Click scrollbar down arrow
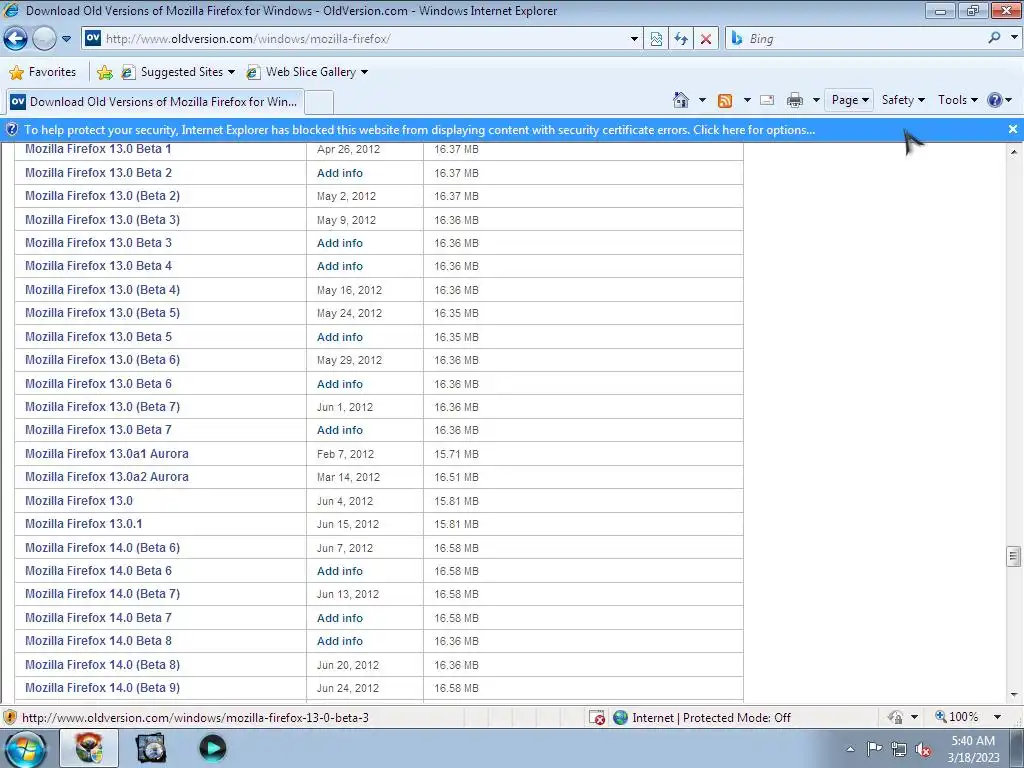 (1013, 696)
